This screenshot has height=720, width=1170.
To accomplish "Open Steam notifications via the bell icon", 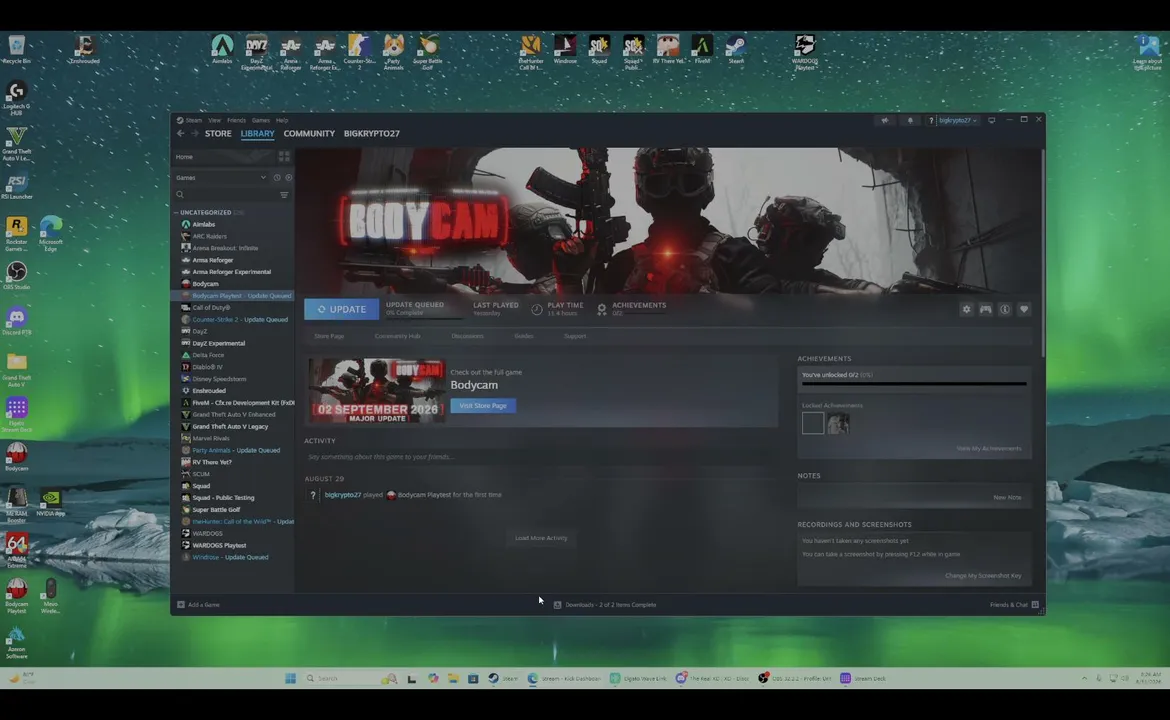I will pyautogui.click(x=910, y=120).
